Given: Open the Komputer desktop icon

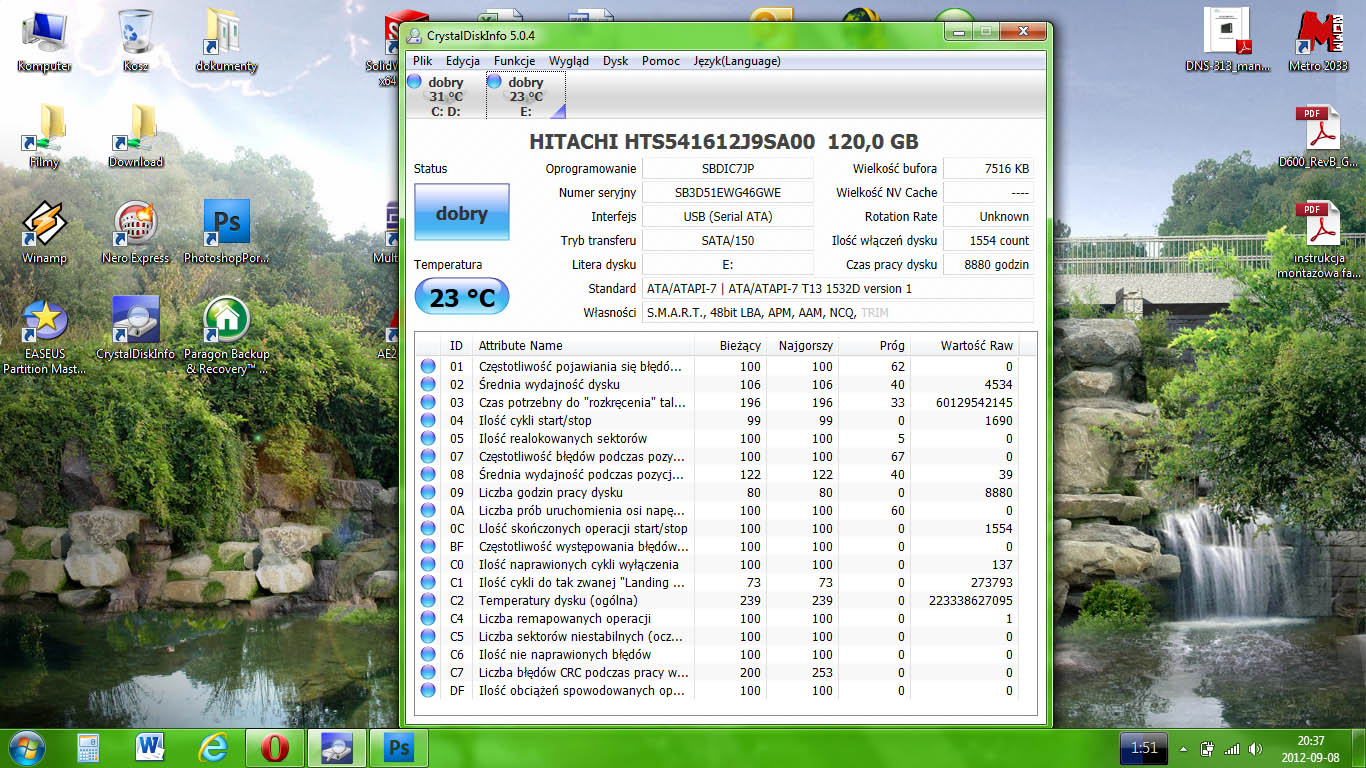Looking at the screenshot, I should point(44,40).
